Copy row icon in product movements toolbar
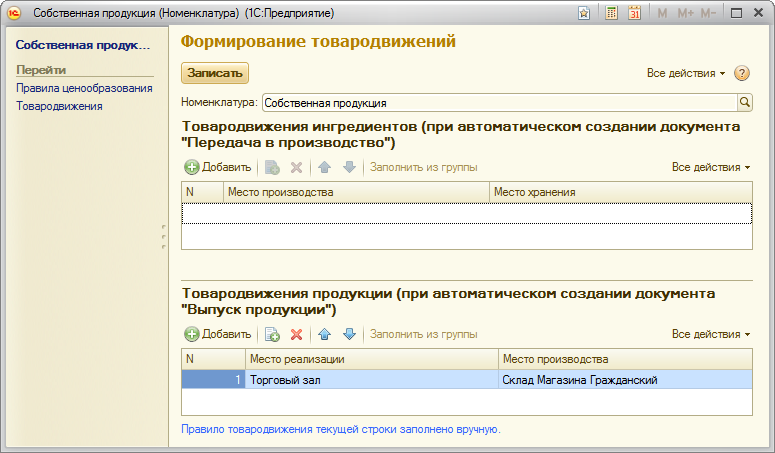Image resolution: width=775 pixels, height=453 pixels. pyautogui.click(x=272, y=334)
